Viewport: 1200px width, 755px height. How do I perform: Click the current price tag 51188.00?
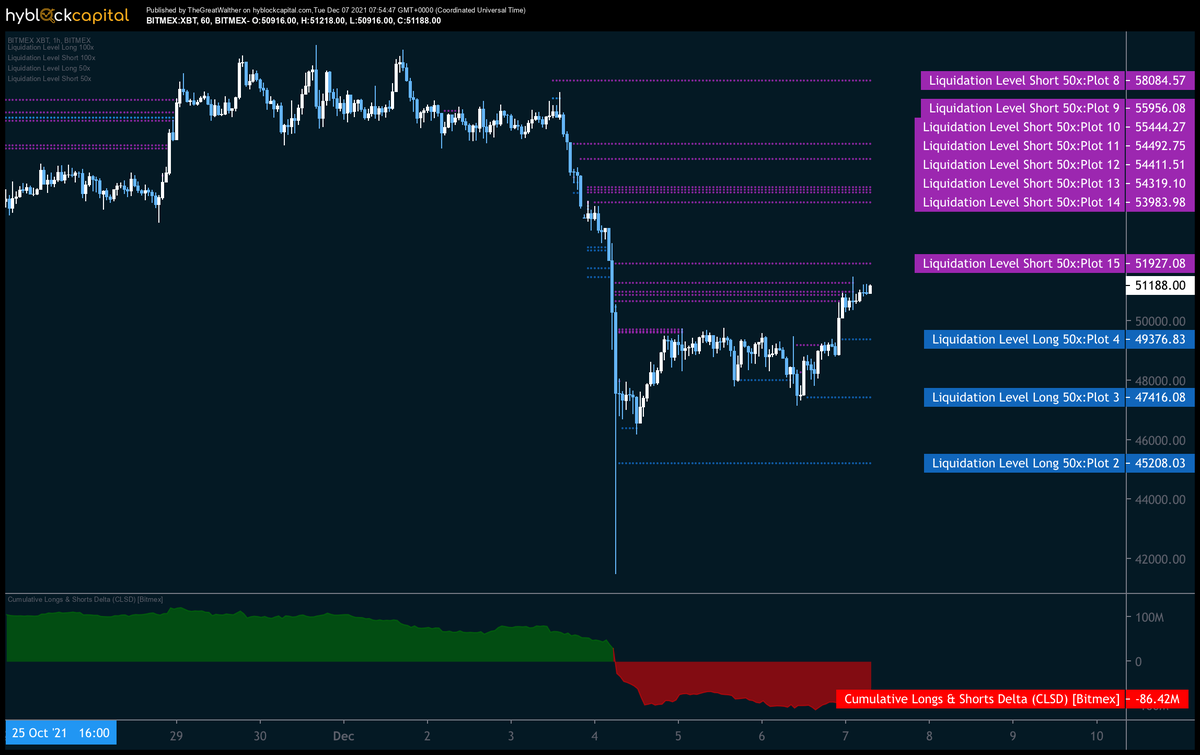pyautogui.click(x=1159, y=285)
